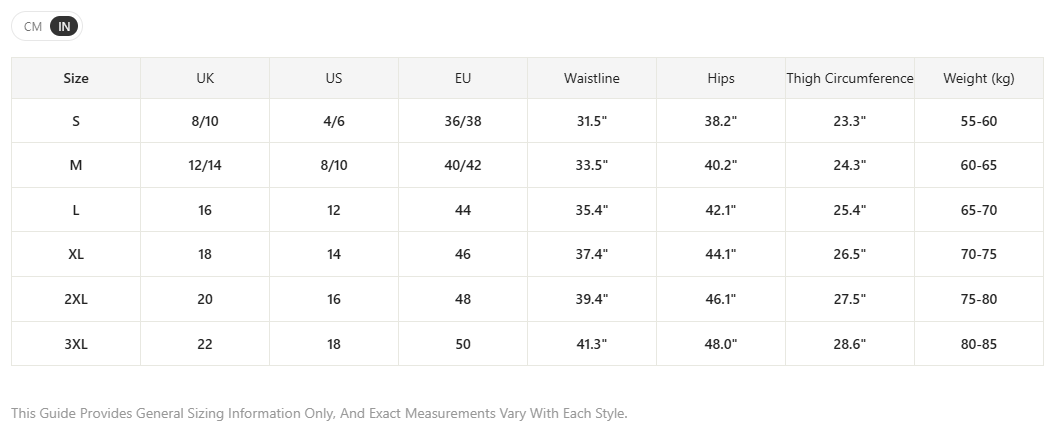Image resolution: width=1057 pixels, height=436 pixels.
Task: Click the sizing guide disclaimer text
Action: click(x=320, y=413)
